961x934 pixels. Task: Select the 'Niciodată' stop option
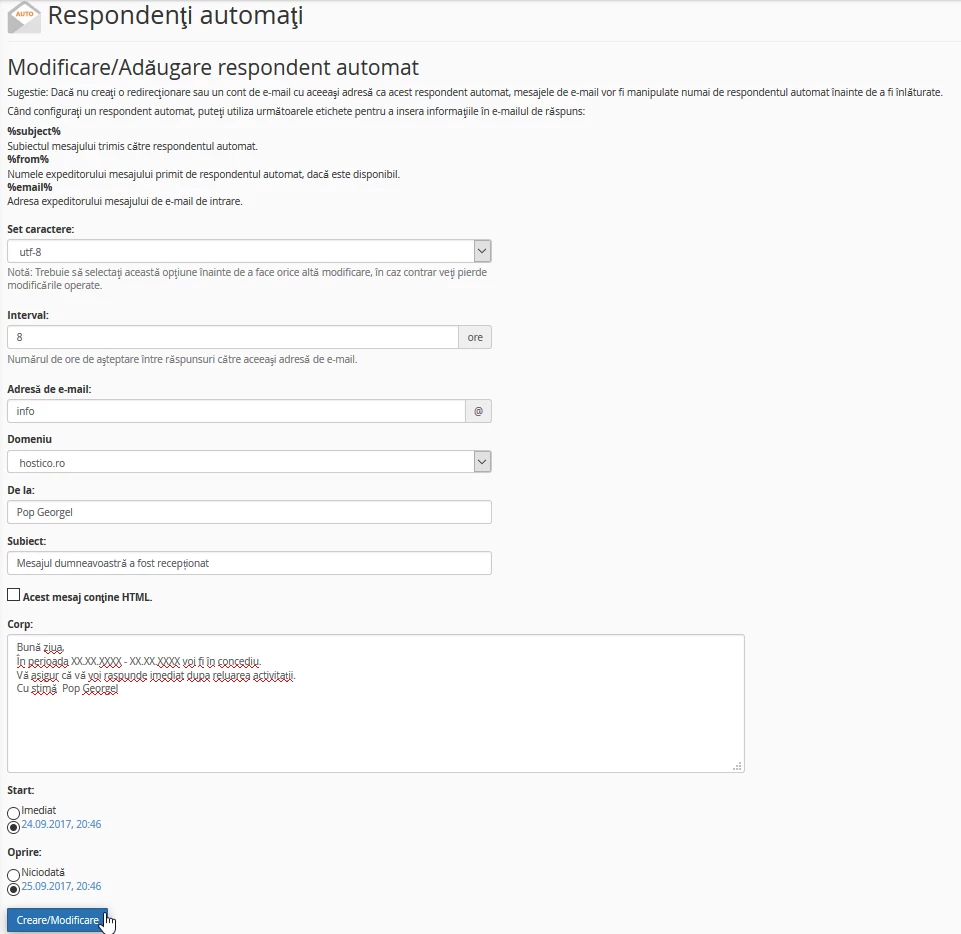tap(11, 872)
